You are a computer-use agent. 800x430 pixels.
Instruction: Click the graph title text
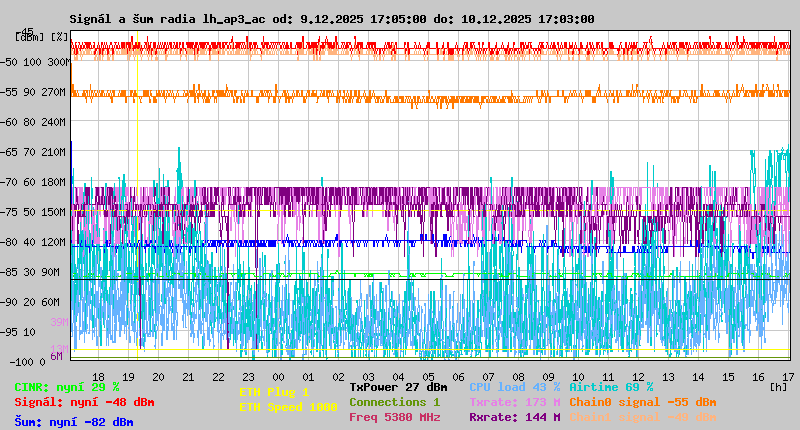pos(331,19)
